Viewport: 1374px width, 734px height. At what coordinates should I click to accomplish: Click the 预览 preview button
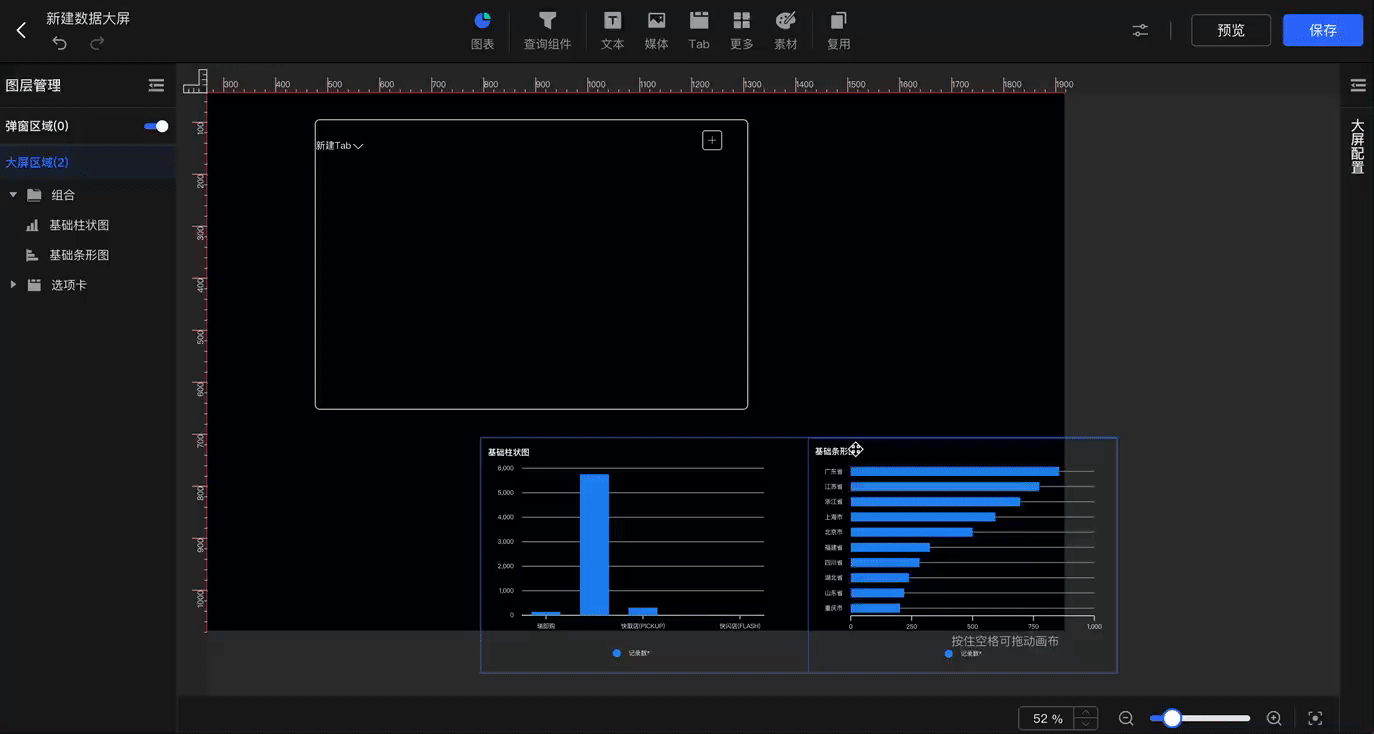coord(1231,30)
